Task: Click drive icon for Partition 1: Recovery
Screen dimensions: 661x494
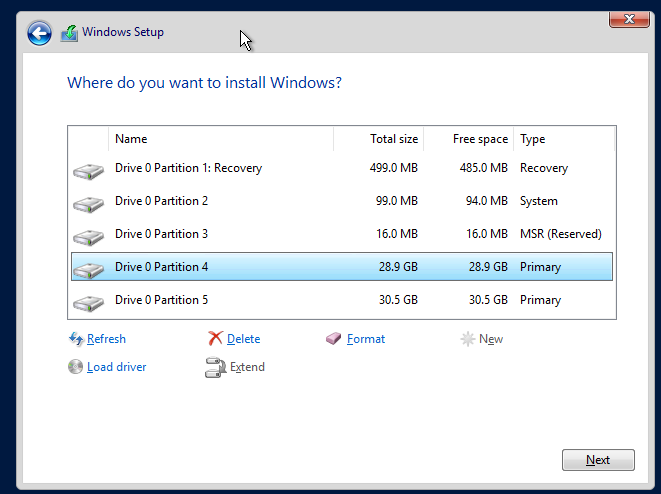Action: click(89, 171)
